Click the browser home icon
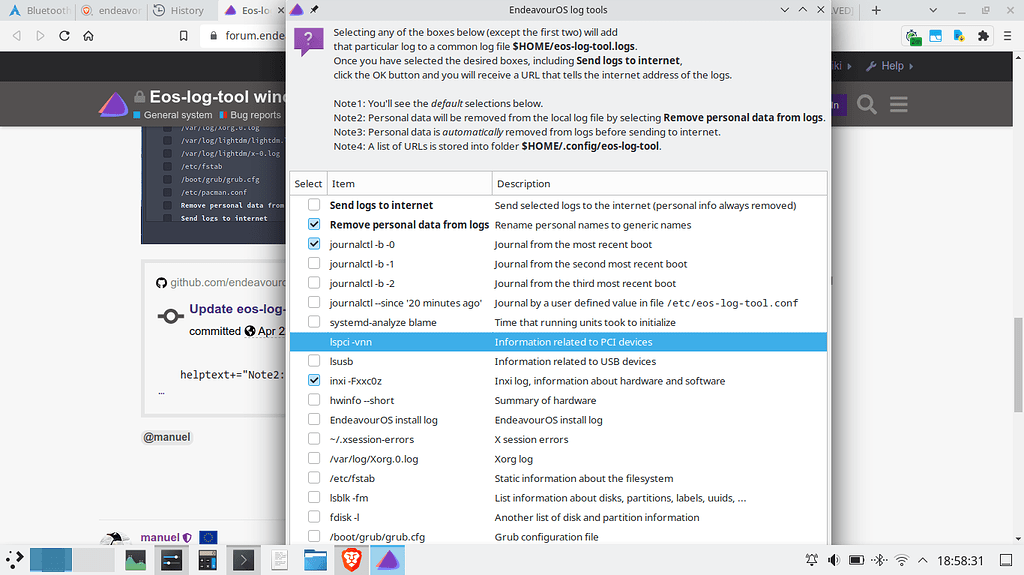The image size is (1024, 575). click(x=88, y=36)
